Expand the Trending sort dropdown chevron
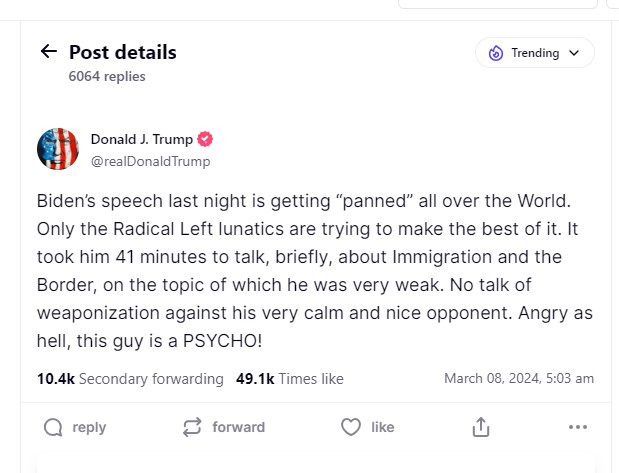 click(573, 53)
